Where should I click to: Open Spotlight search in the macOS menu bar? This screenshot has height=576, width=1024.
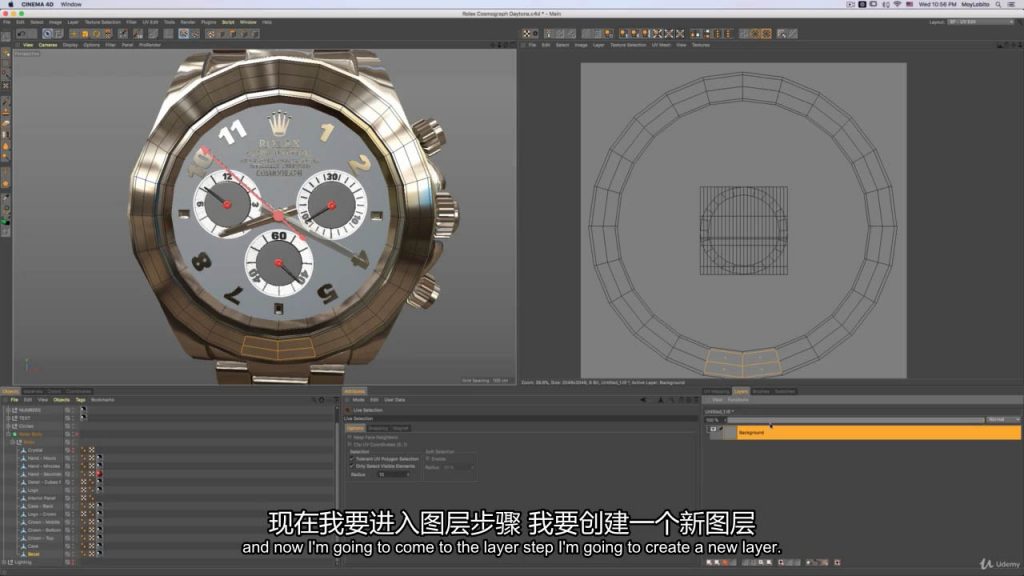click(x=999, y=5)
